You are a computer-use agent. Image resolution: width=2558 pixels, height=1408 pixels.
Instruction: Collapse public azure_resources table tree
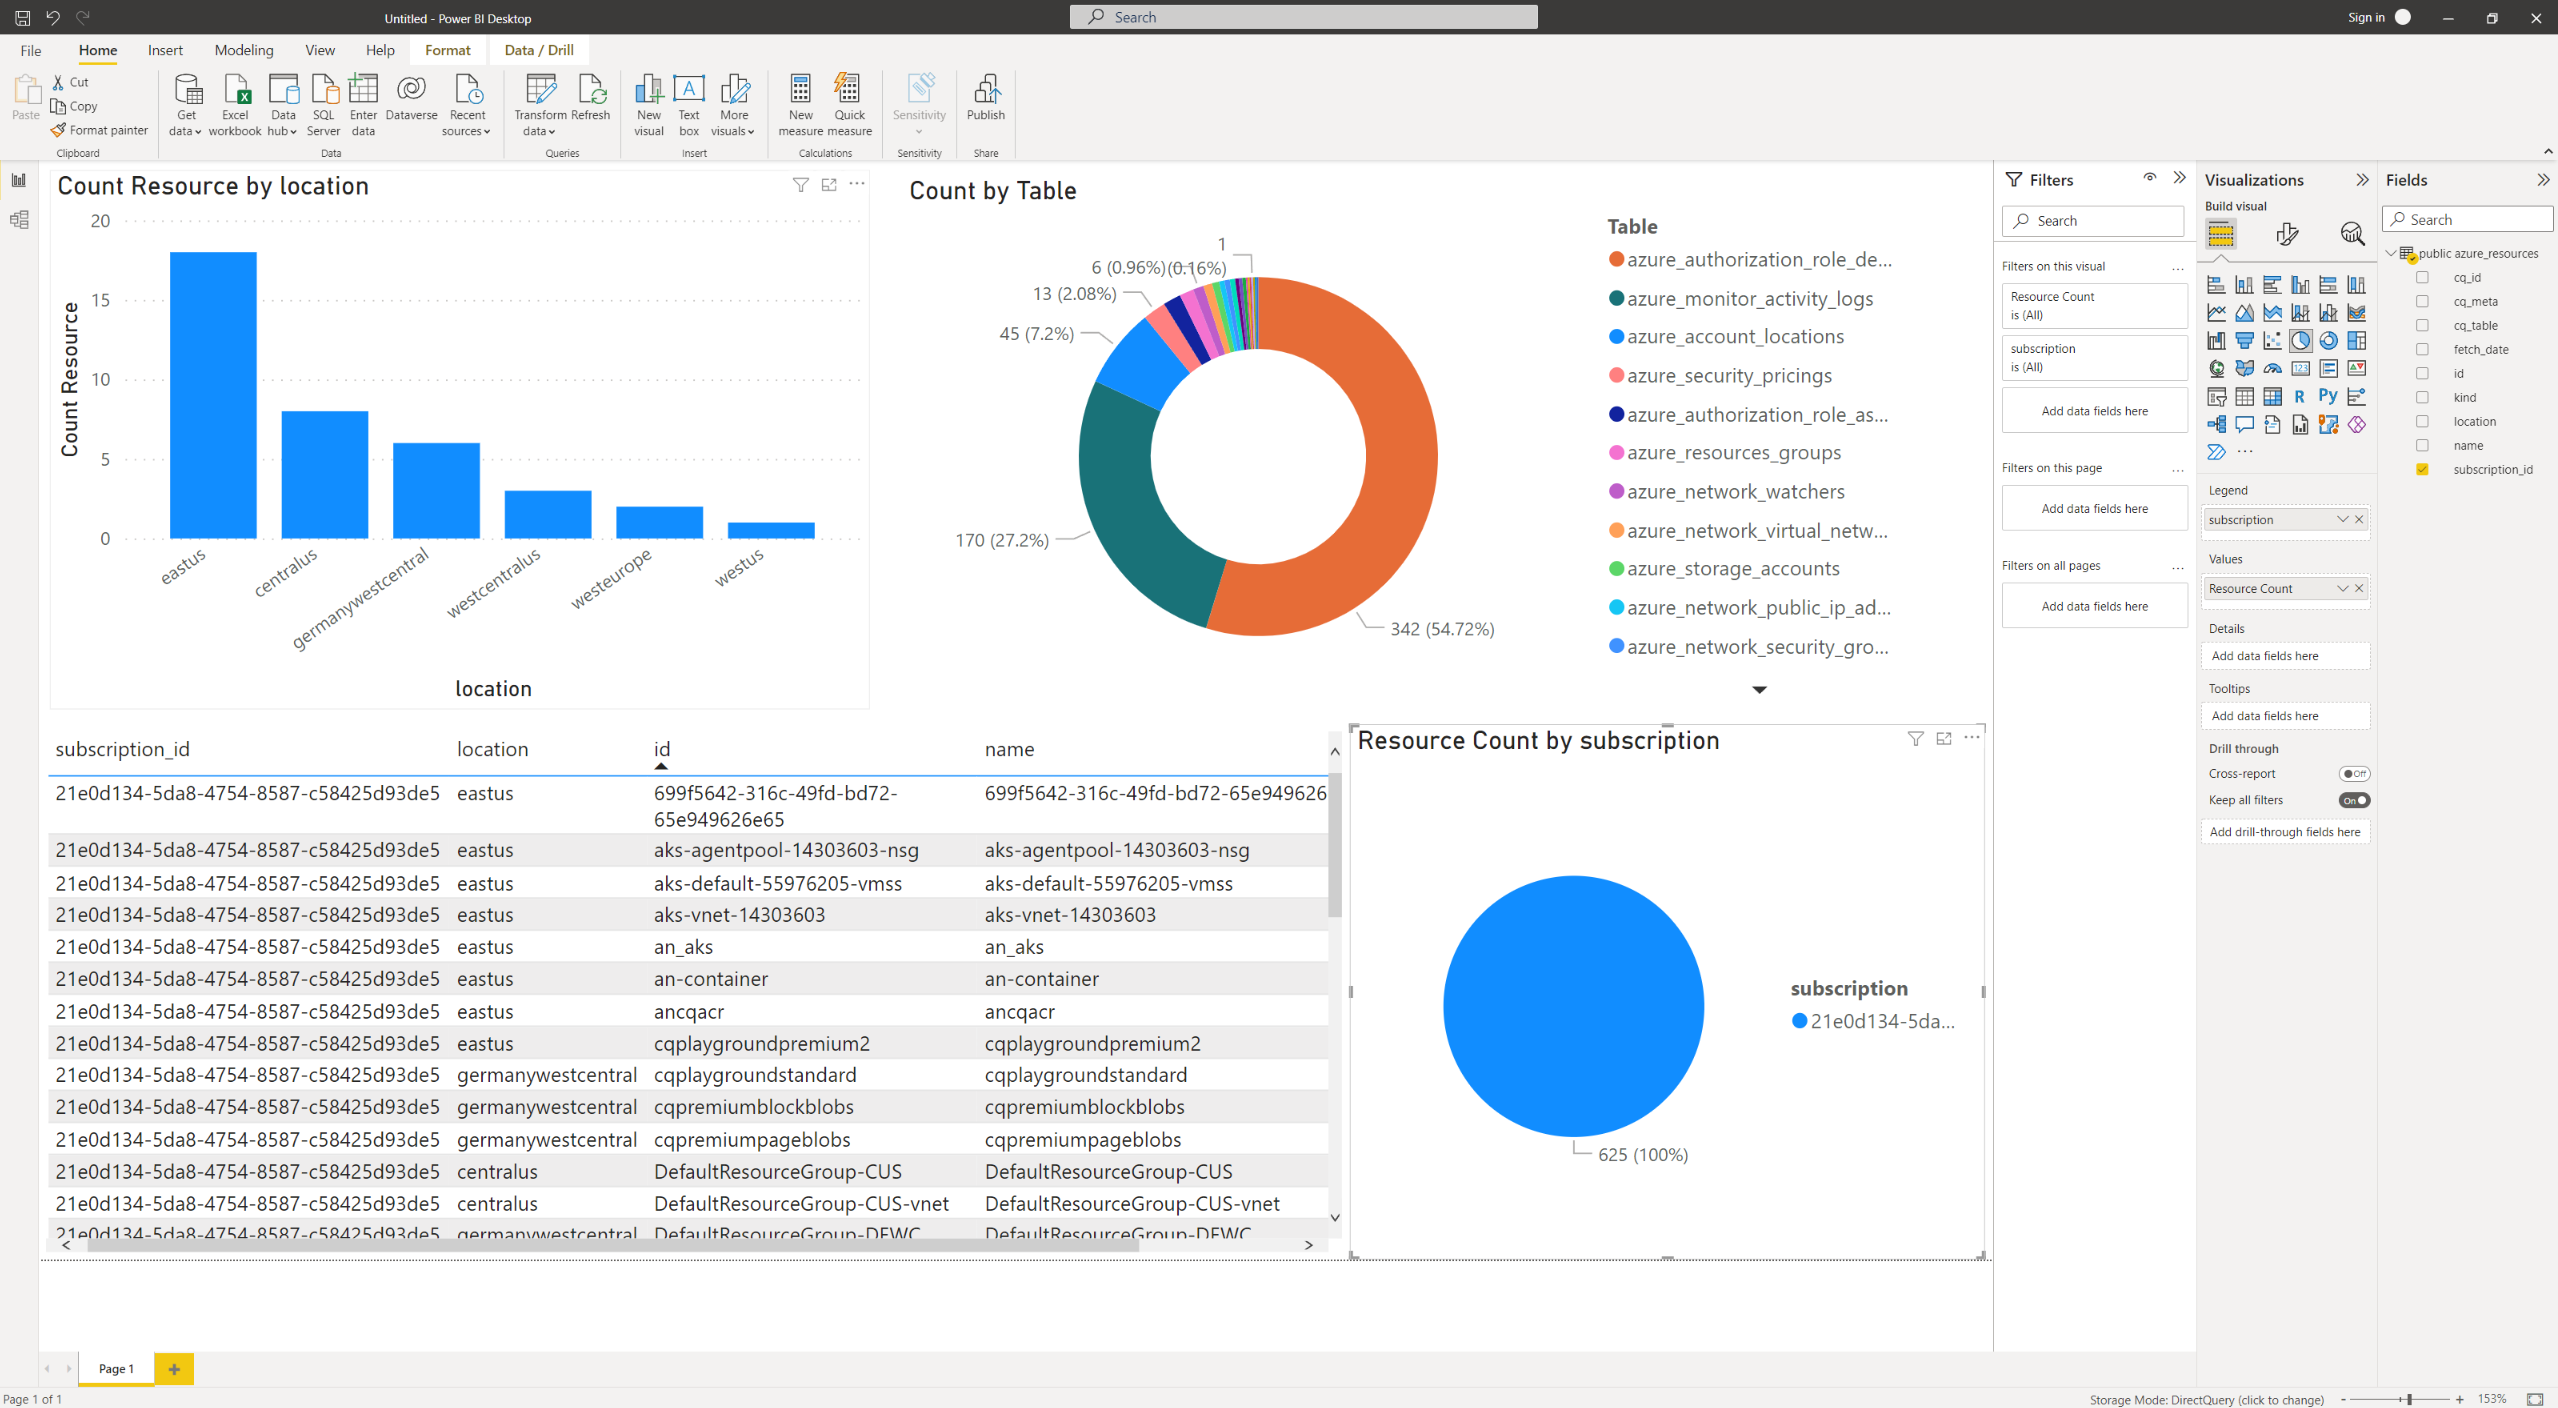click(2391, 253)
